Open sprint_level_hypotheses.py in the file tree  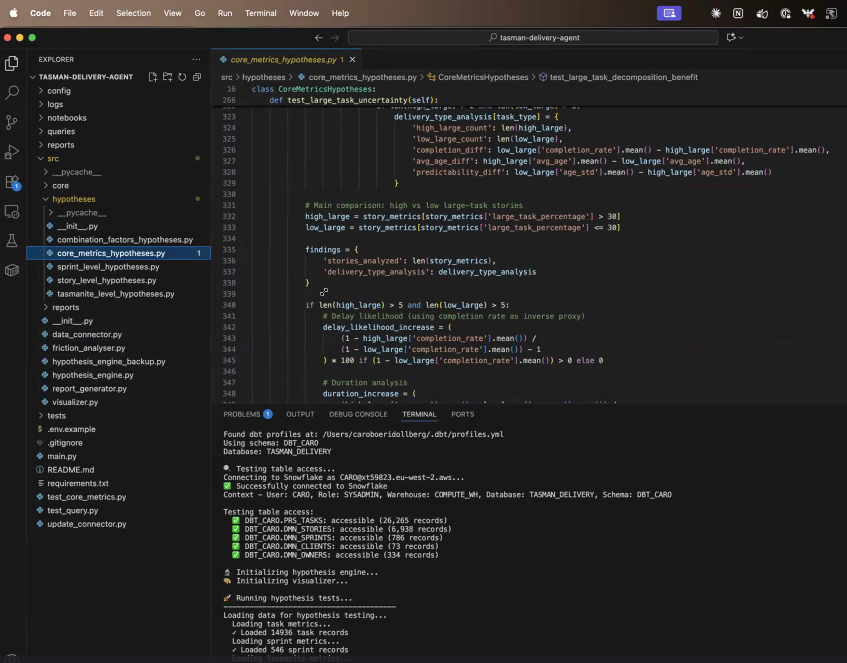[x=108, y=267]
